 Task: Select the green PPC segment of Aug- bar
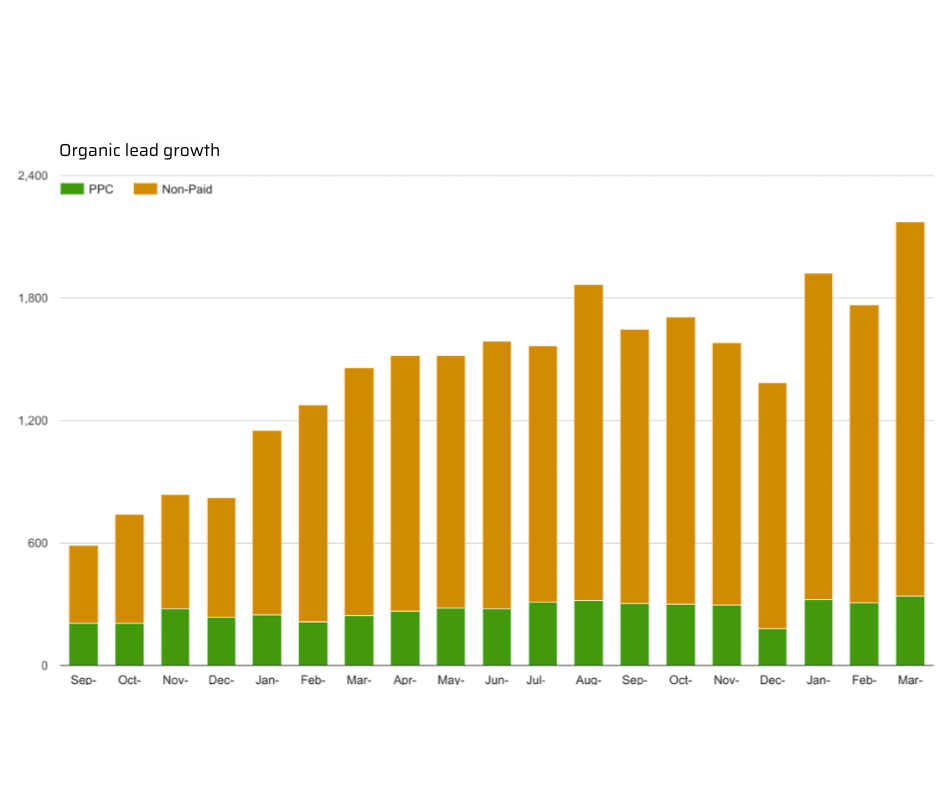click(588, 633)
